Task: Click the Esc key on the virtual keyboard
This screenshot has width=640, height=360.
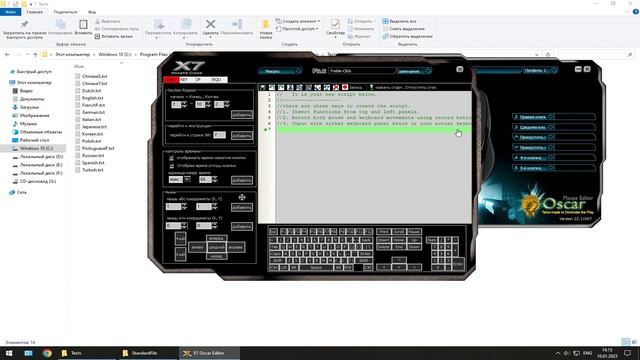Action: click(x=273, y=231)
